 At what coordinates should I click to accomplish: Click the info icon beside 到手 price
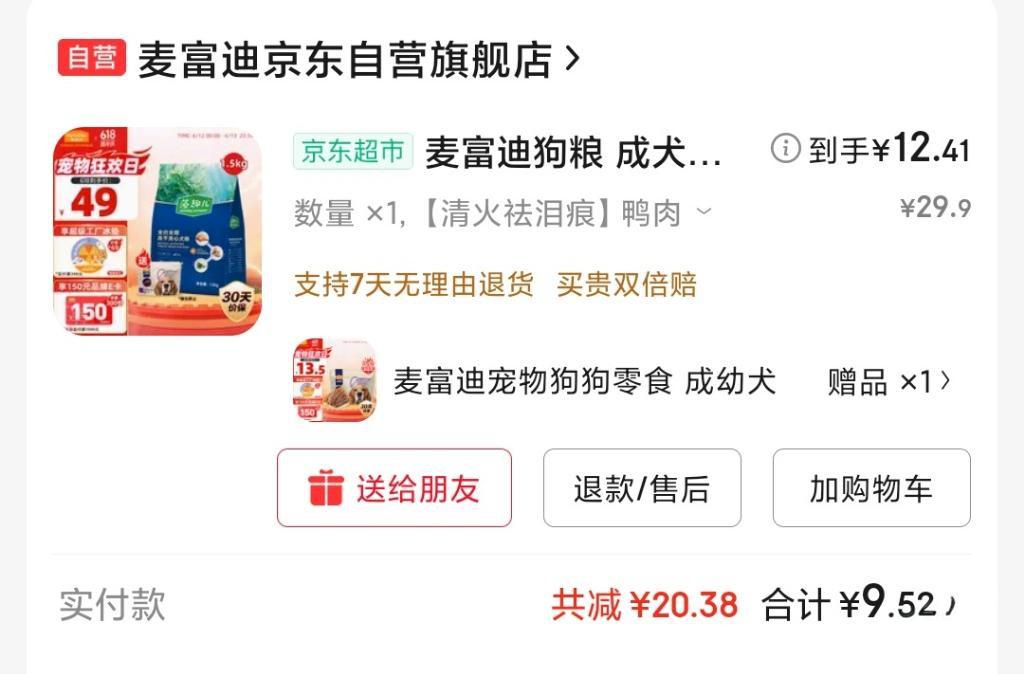(785, 148)
